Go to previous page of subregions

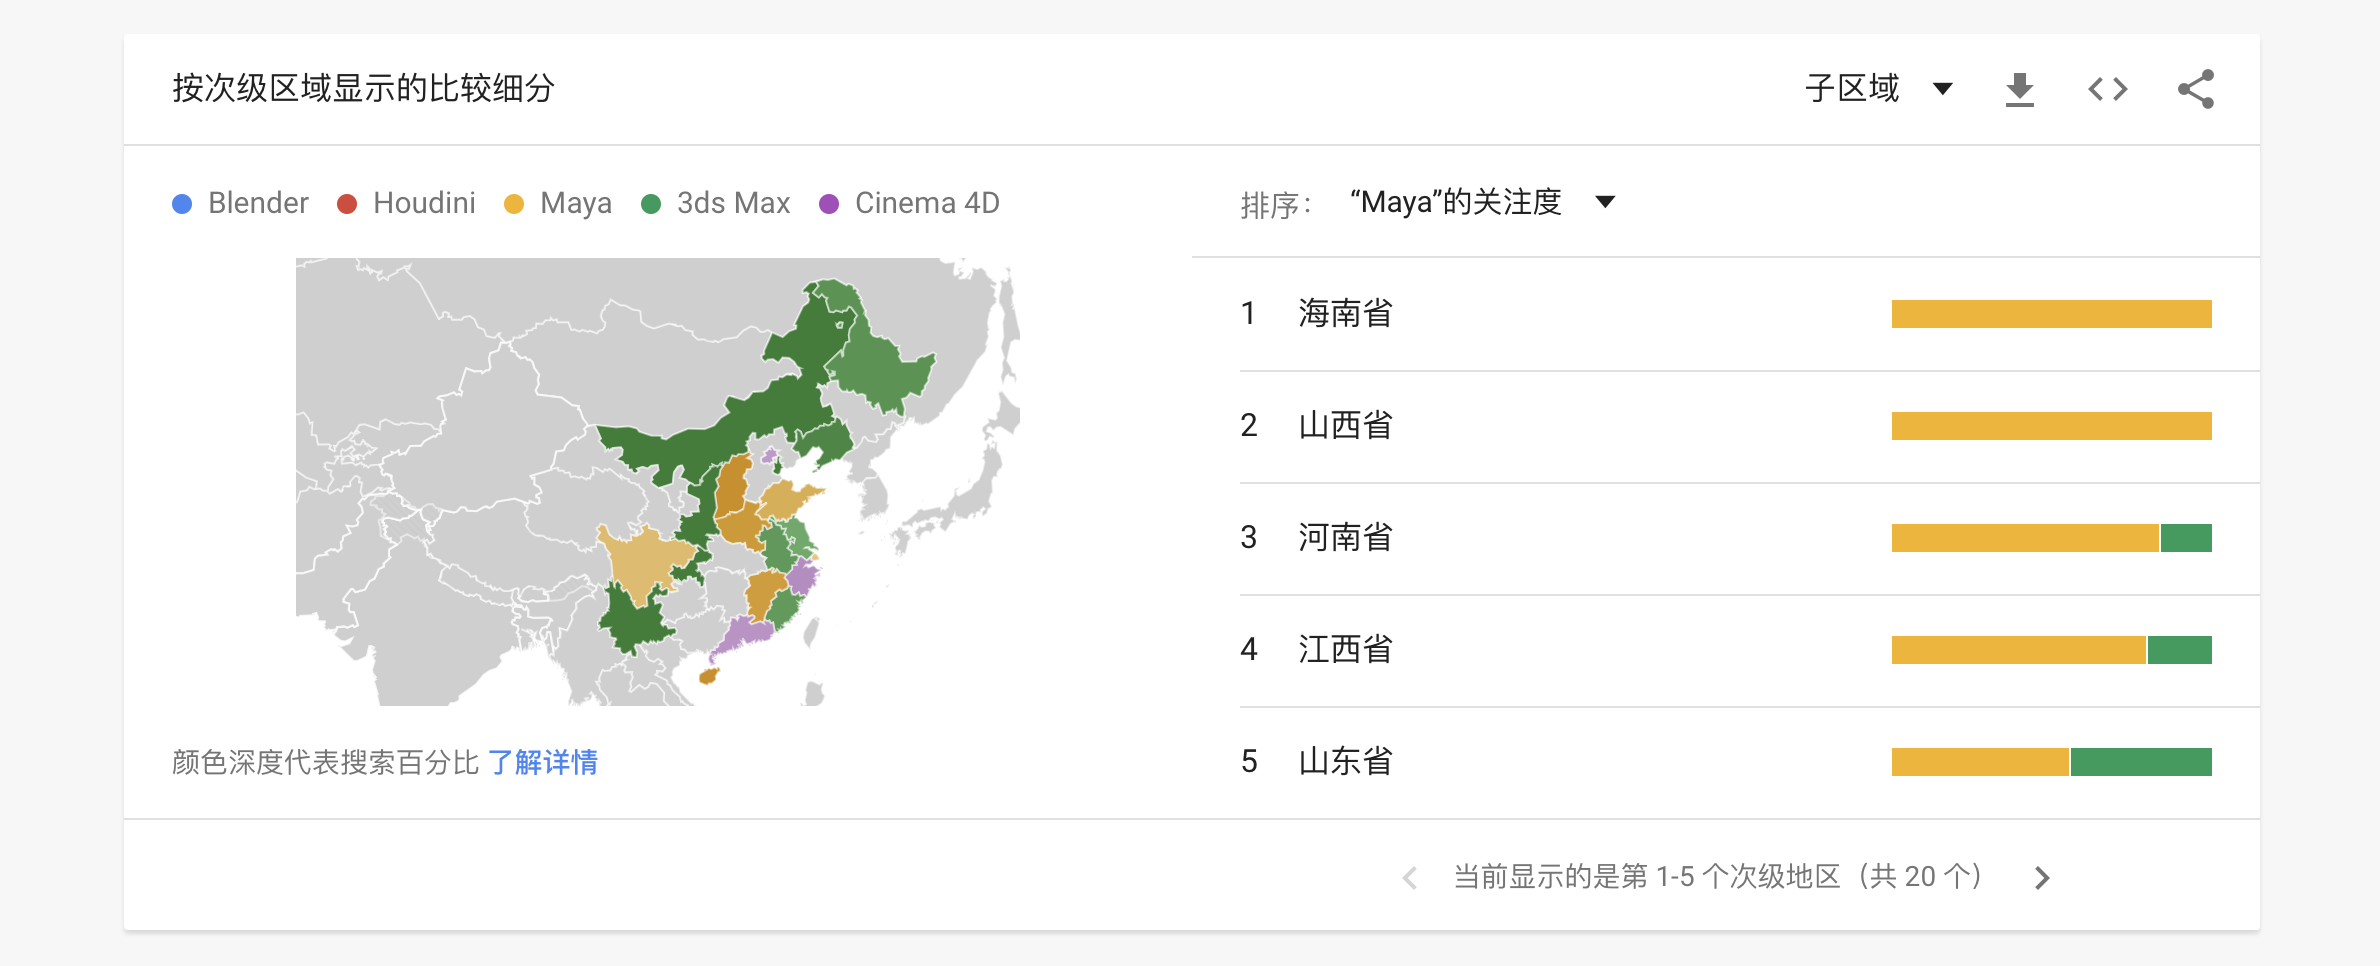click(1410, 877)
